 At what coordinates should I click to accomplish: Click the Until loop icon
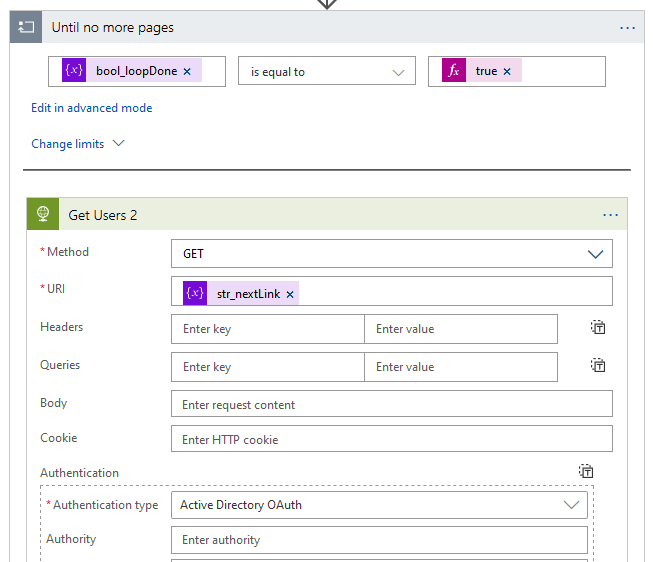pyautogui.click(x=25, y=28)
